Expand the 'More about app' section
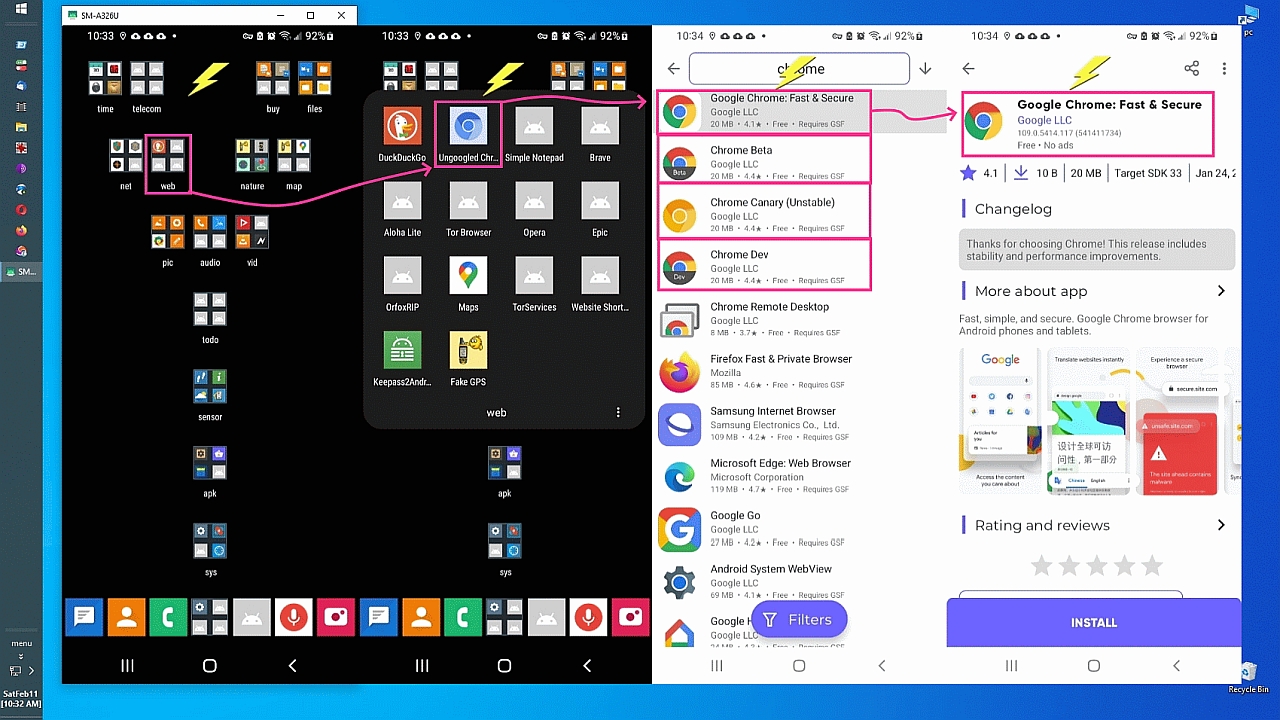The height and width of the screenshot is (720, 1280). tap(1093, 291)
